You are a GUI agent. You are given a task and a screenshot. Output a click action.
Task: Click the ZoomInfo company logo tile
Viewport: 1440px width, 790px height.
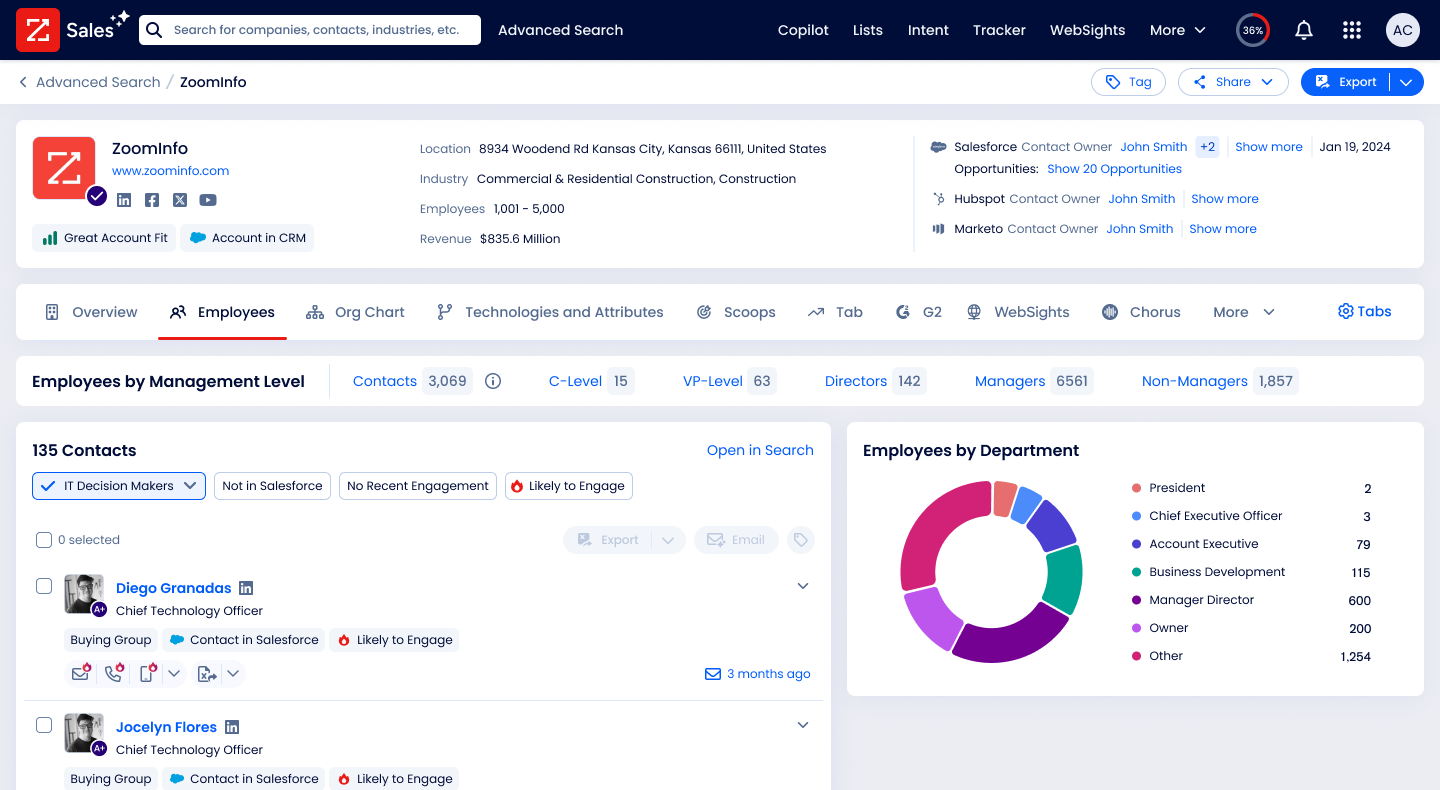tap(64, 168)
